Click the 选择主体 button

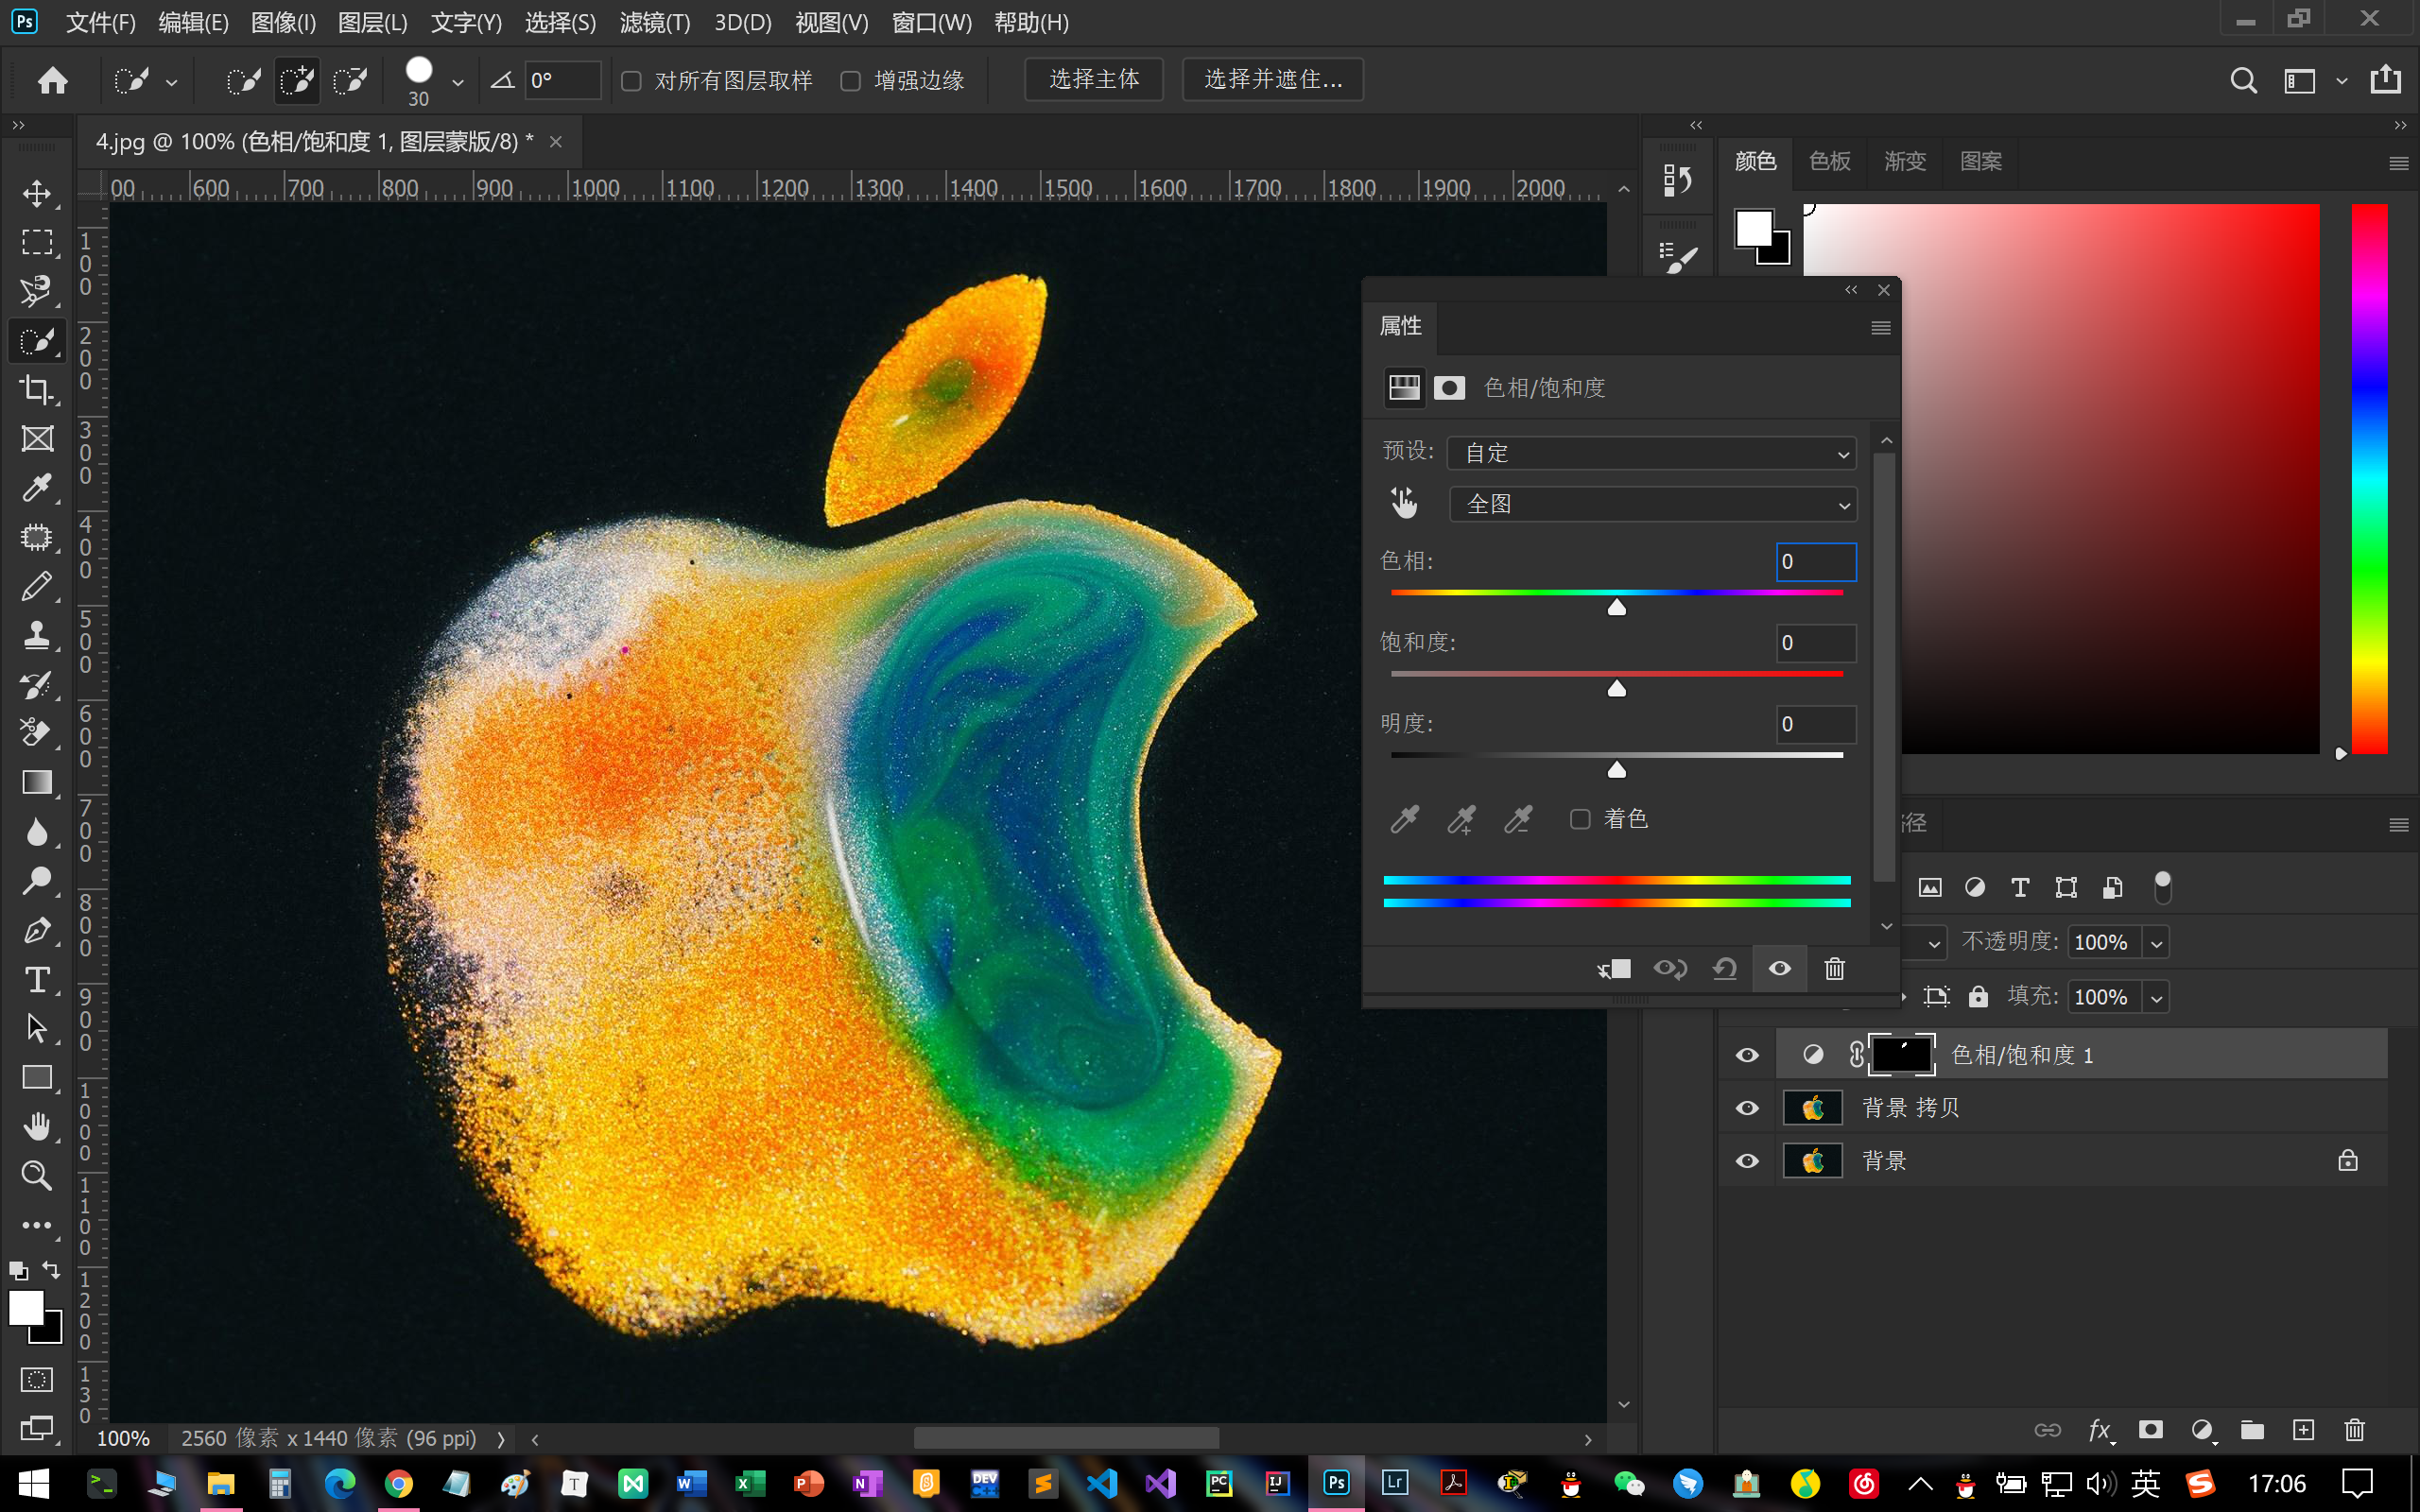point(1094,79)
